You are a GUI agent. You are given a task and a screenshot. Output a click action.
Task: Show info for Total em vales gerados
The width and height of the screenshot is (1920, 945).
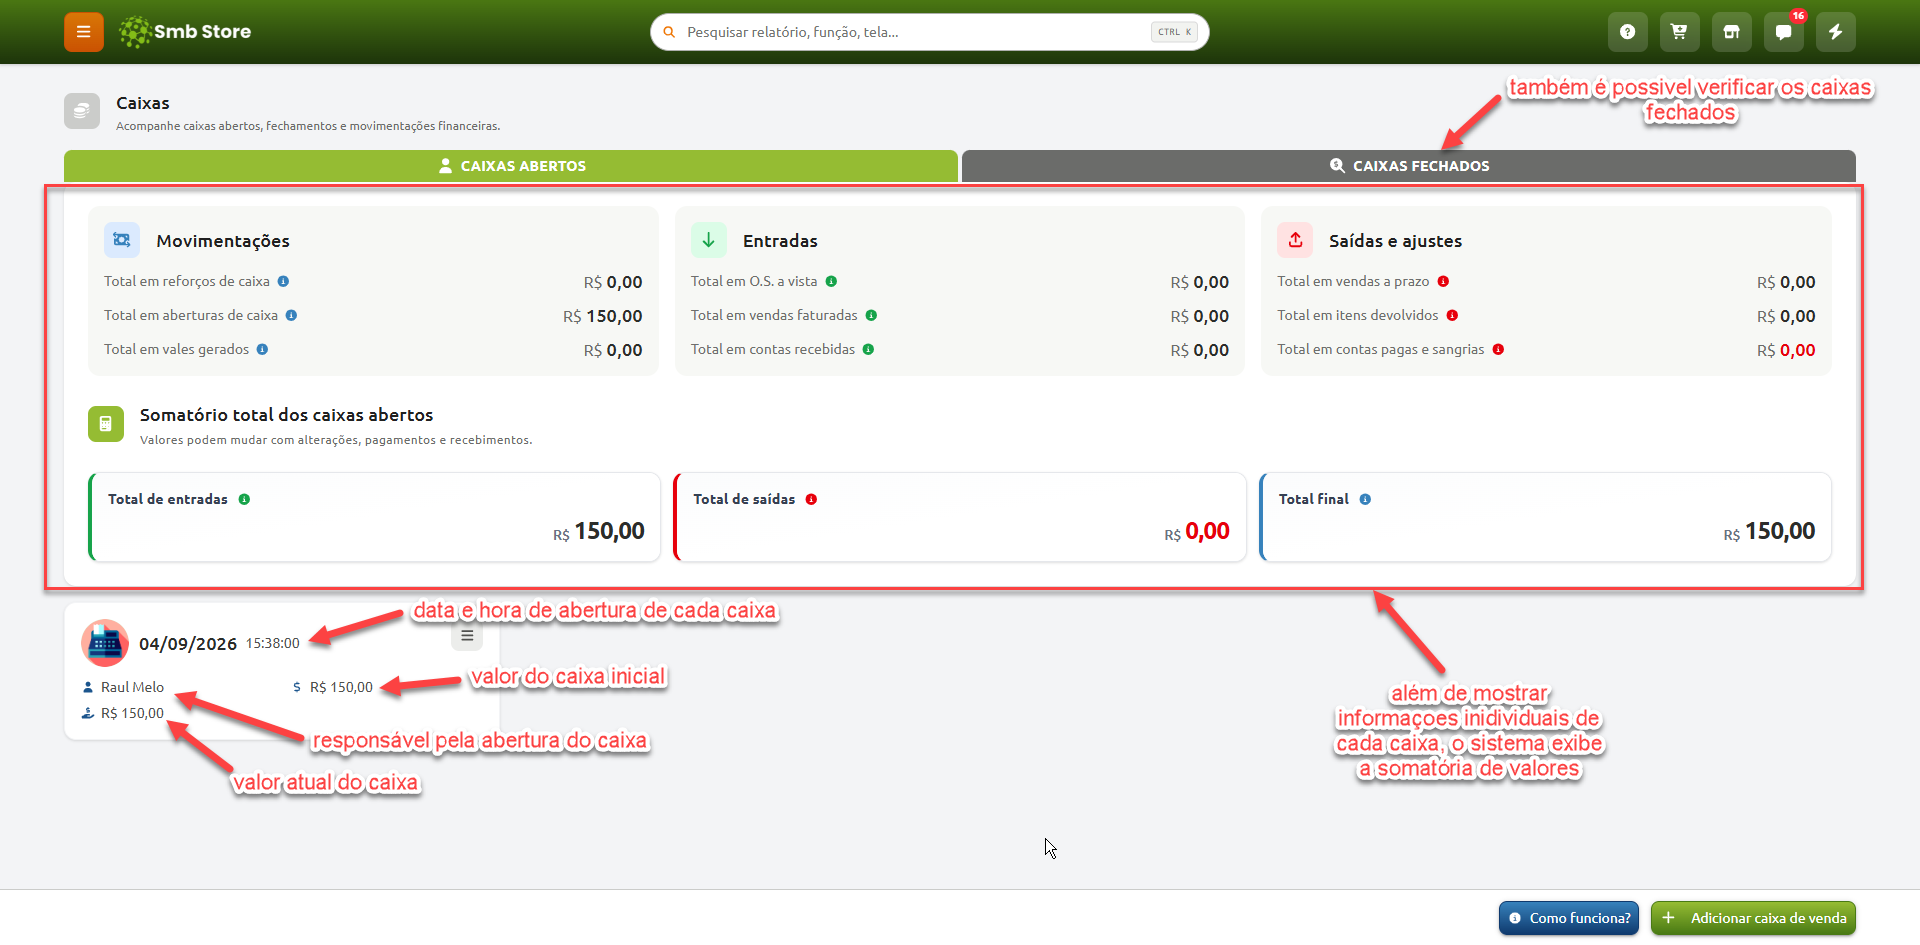[x=262, y=350]
